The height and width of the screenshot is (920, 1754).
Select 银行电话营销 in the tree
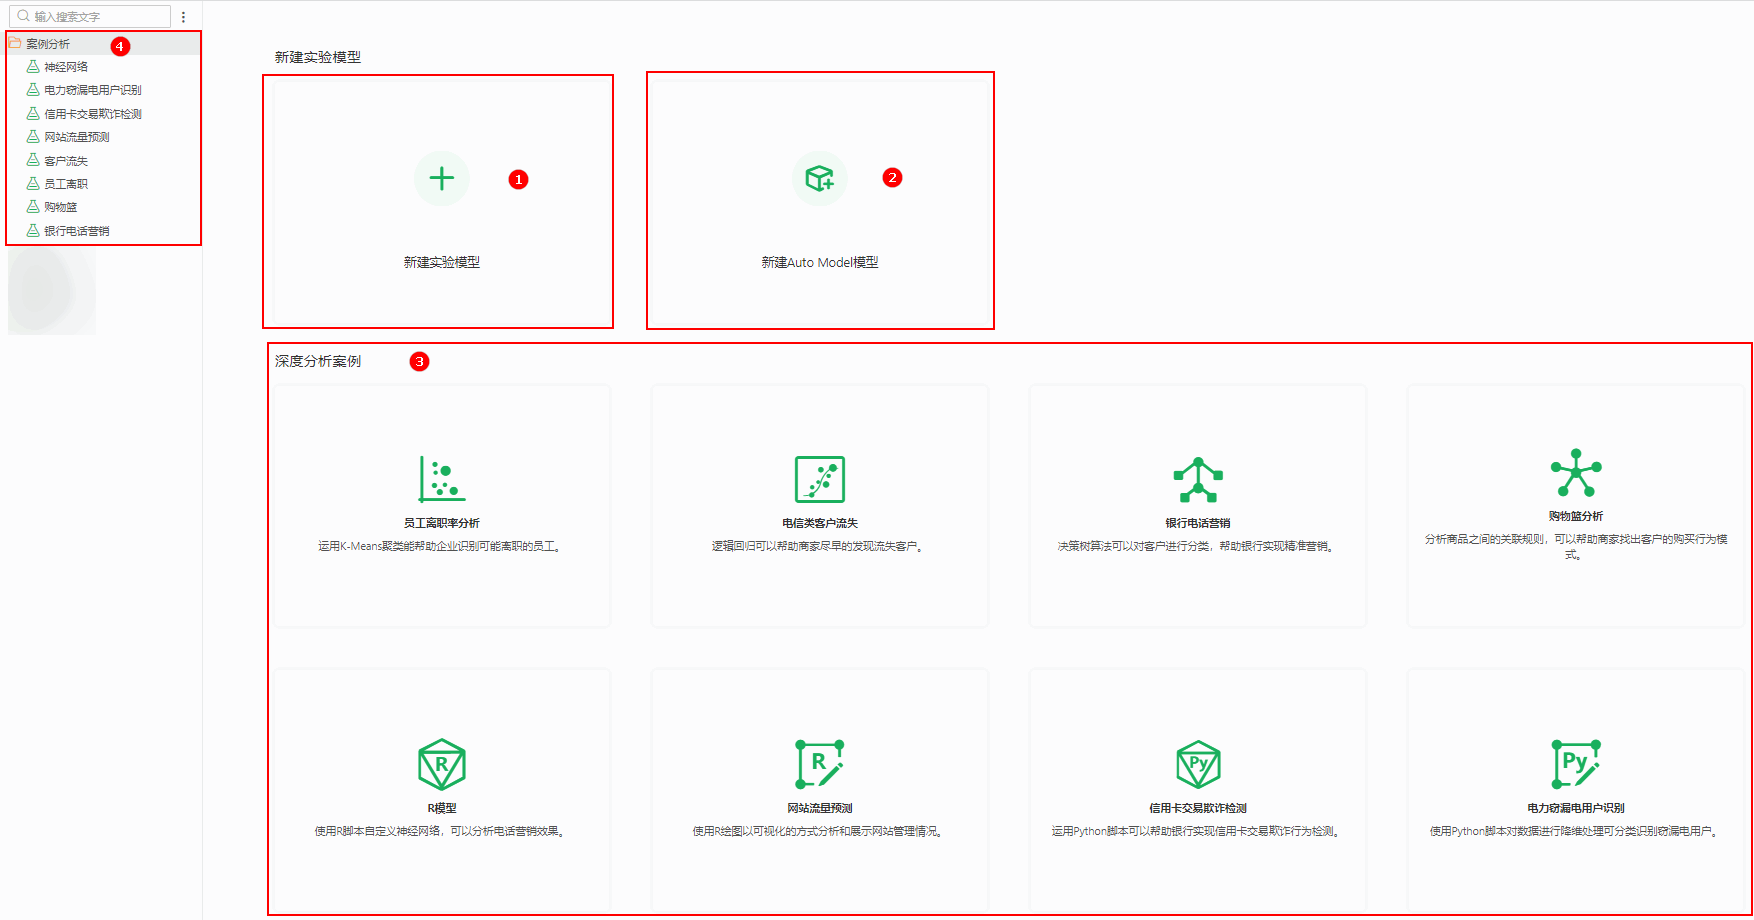click(77, 231)
